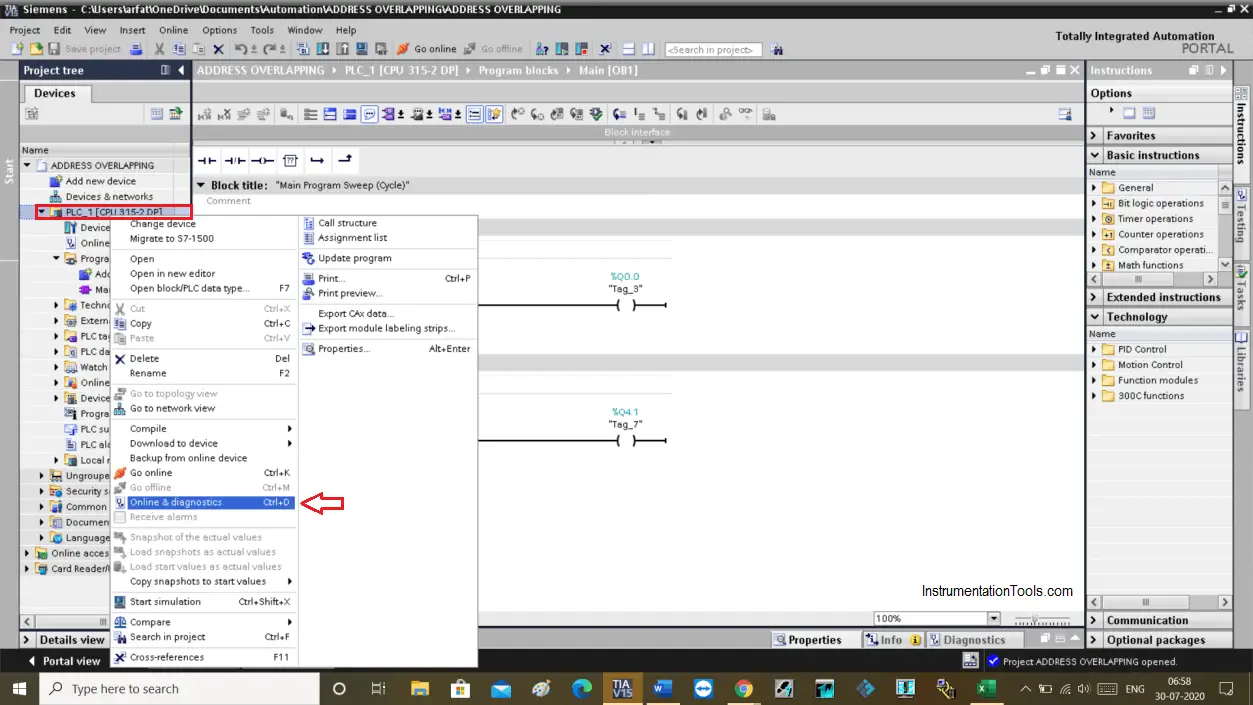Click the Windows Start button
Screen dimensions: 1253x705
(19, 688)
